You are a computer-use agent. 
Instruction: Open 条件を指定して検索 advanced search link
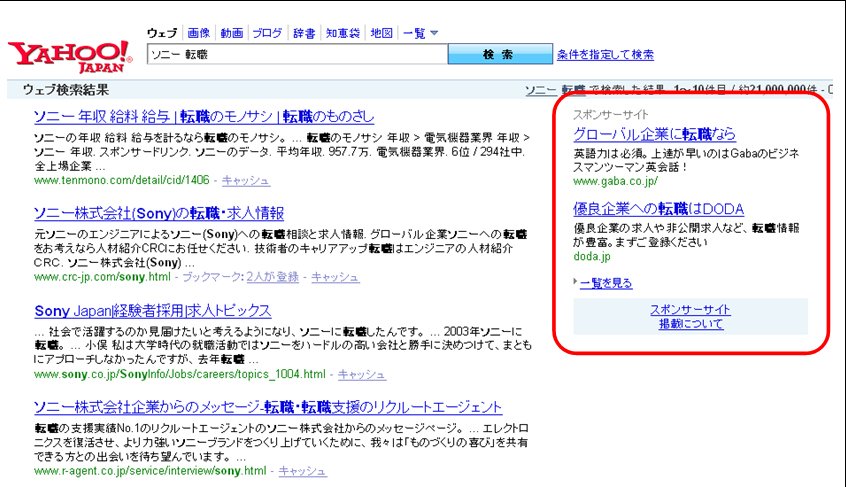605,54
